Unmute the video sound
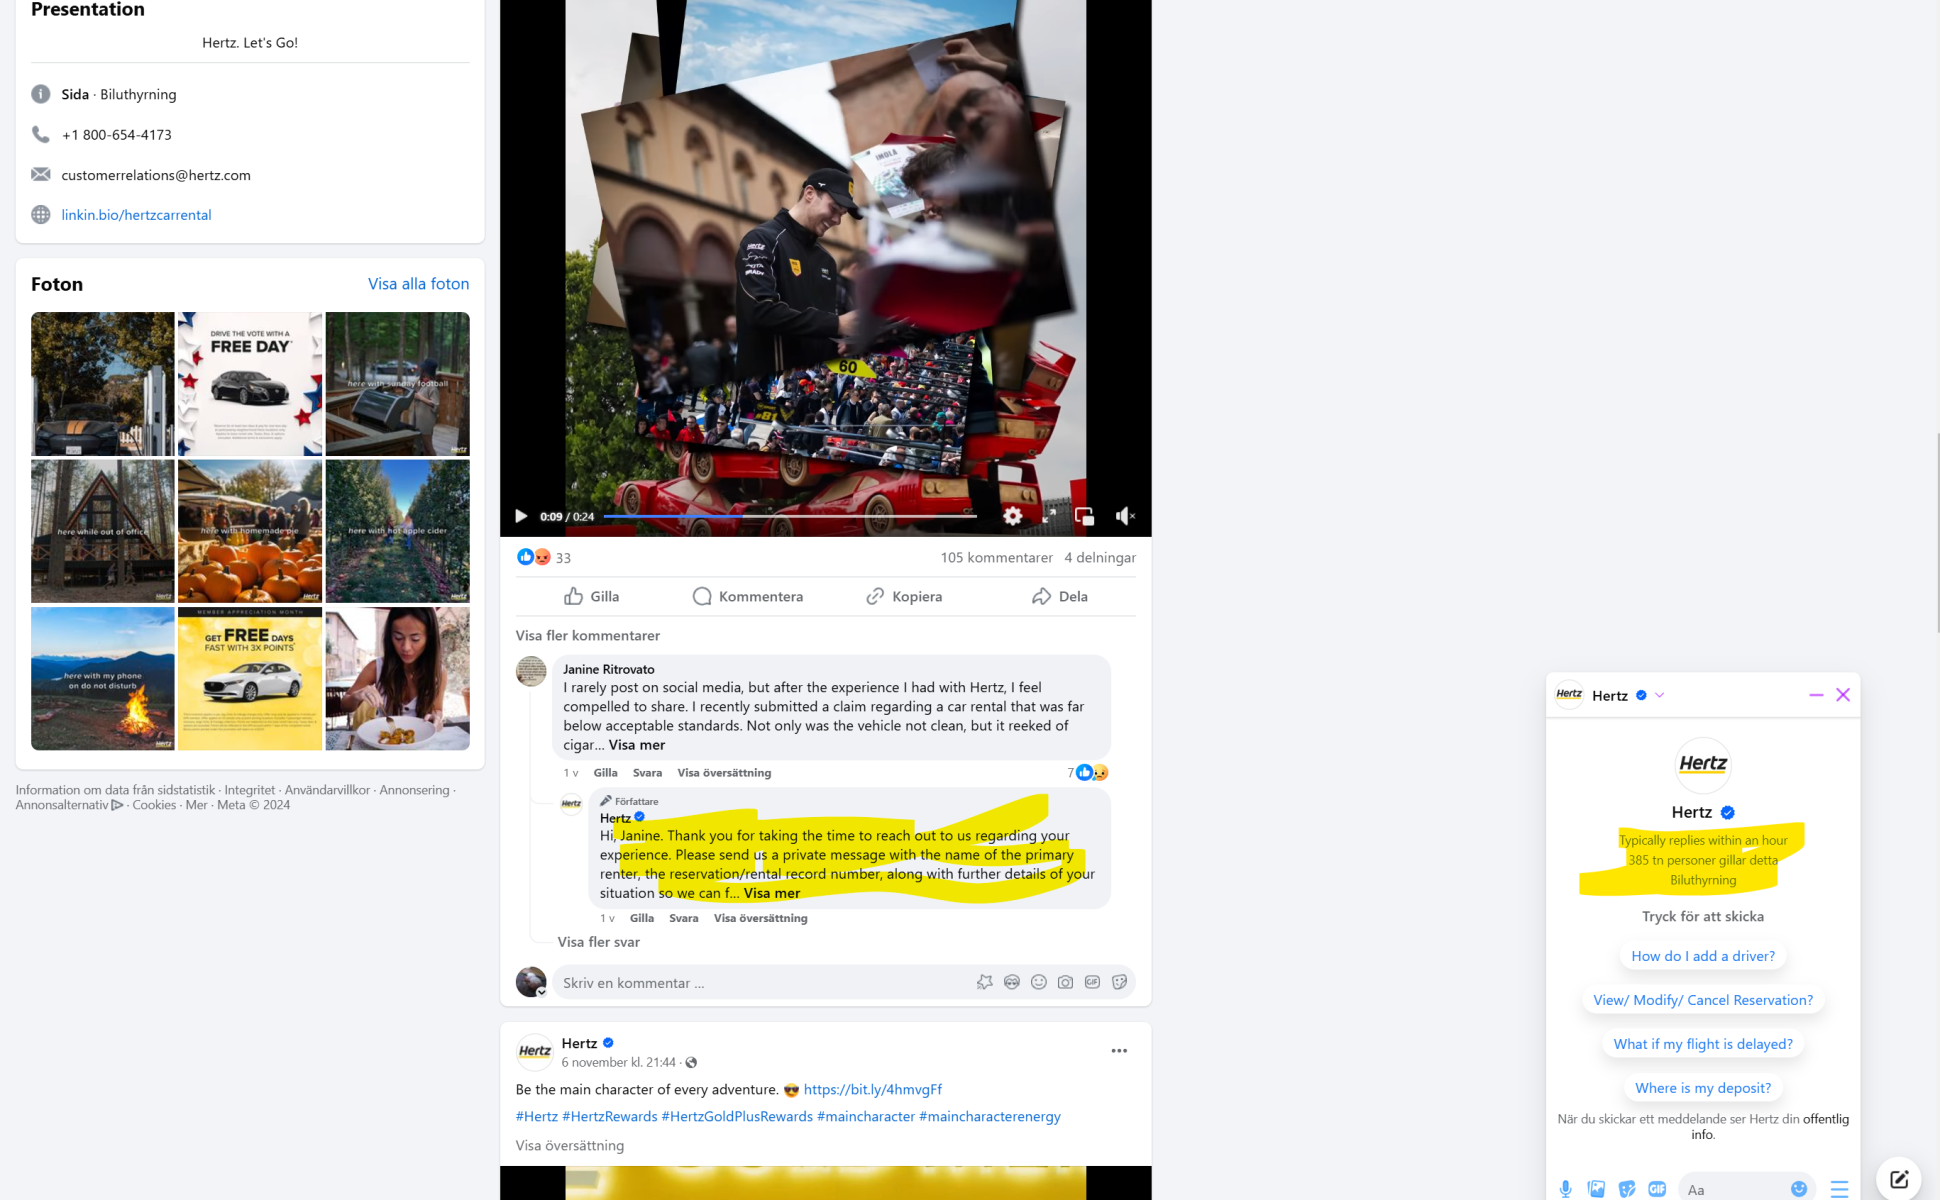The width and height of the screenshot is (1940, 1200). click(x=1124, y=516)
